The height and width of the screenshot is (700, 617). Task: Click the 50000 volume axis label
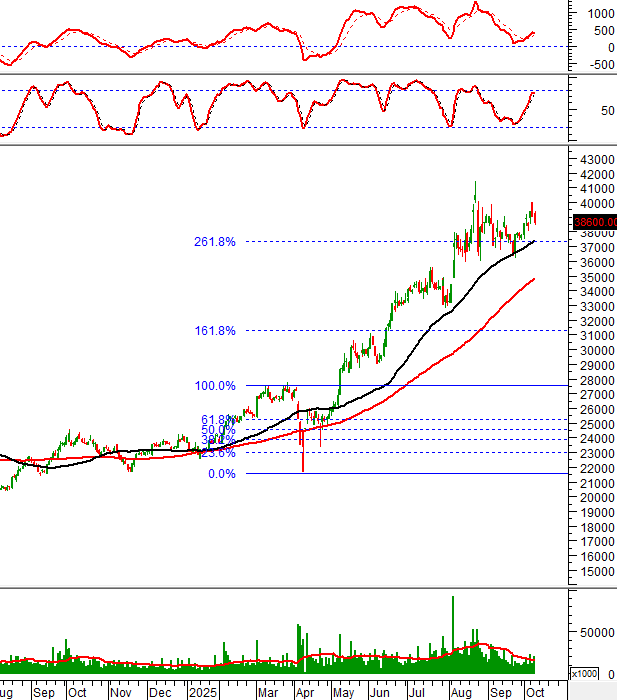tap(594, 632)
